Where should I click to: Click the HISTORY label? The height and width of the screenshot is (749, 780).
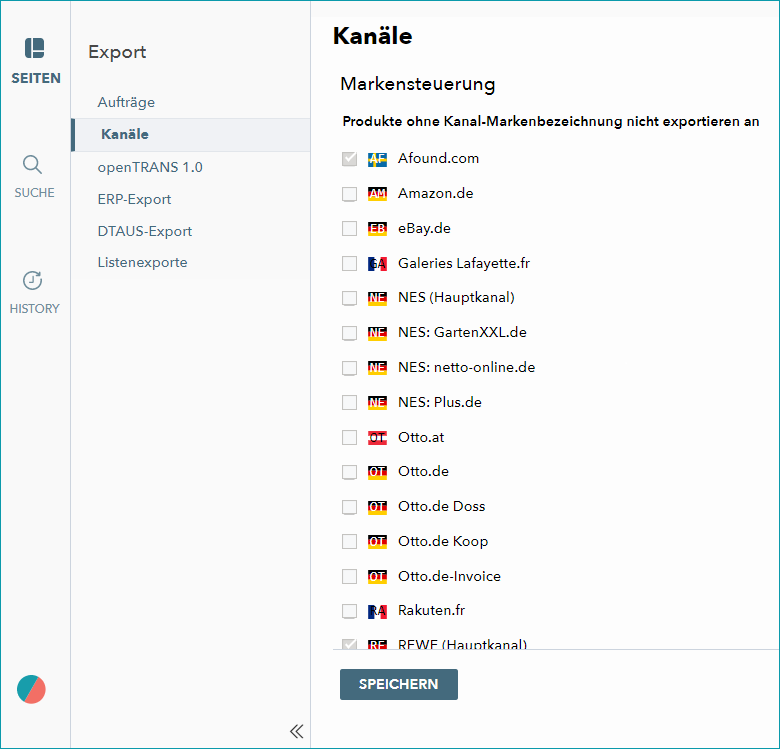pos(34,308)
